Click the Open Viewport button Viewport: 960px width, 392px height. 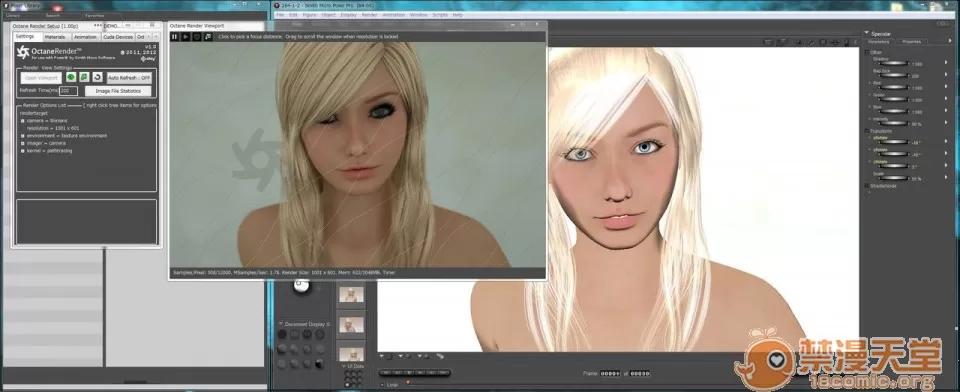pyautogui.click(x=42, y=78)
